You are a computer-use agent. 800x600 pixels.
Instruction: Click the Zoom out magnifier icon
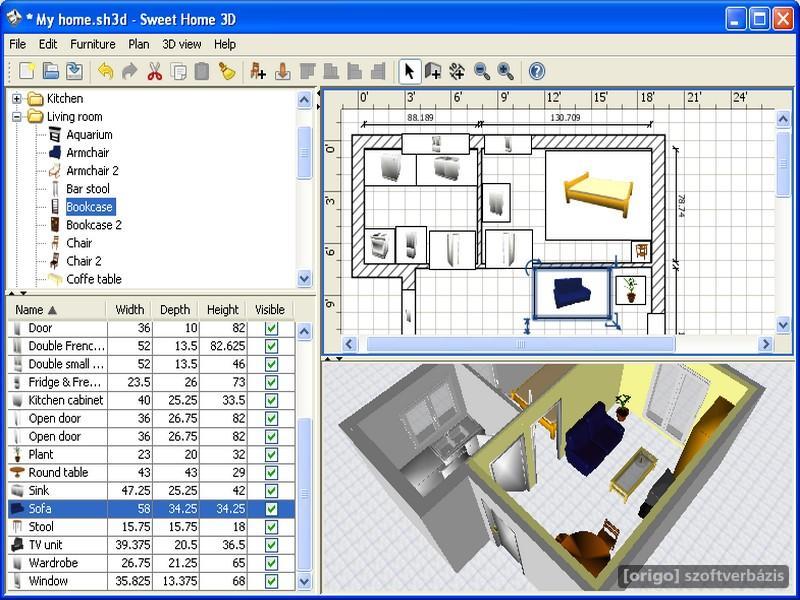pyautogui.click(x=482, y=71)
